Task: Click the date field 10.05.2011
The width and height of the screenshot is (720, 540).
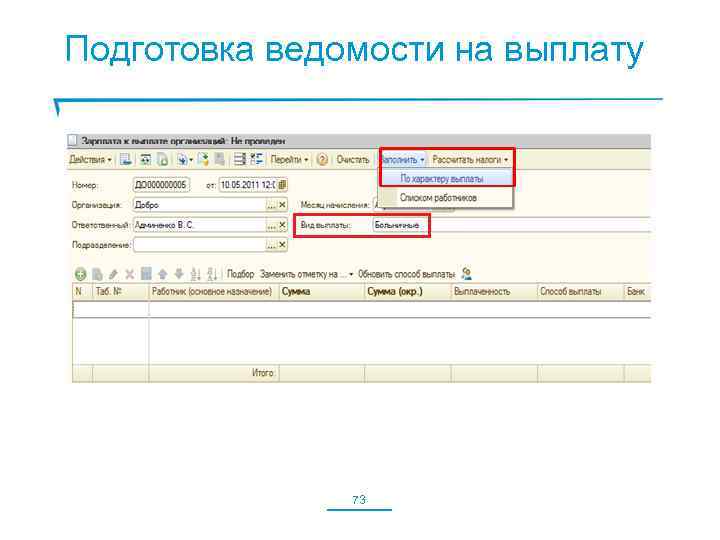Action: 247,185
